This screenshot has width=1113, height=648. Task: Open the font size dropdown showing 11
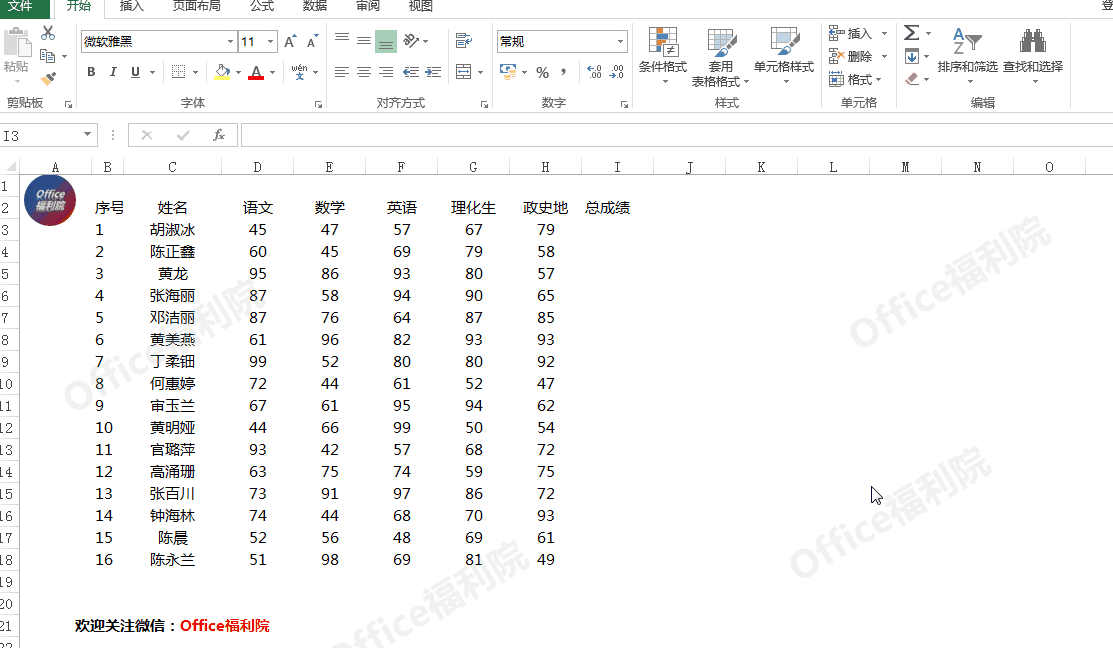click(x=270, y=41)
